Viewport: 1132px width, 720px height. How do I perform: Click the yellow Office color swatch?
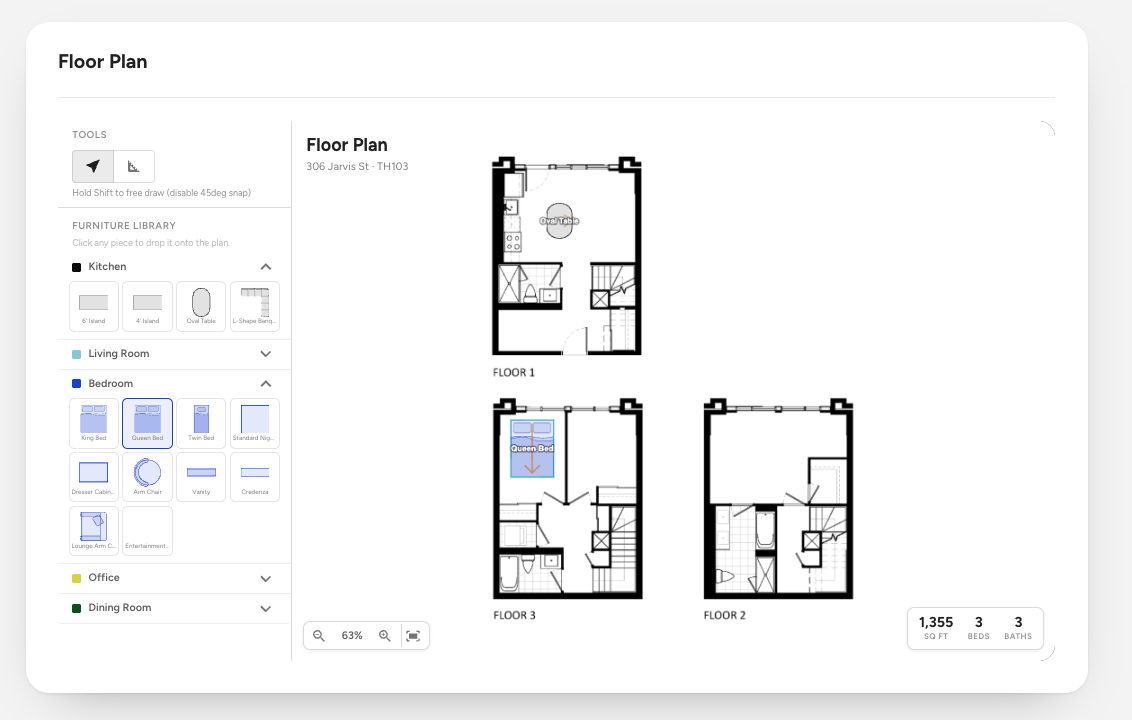tap(77, 578)
